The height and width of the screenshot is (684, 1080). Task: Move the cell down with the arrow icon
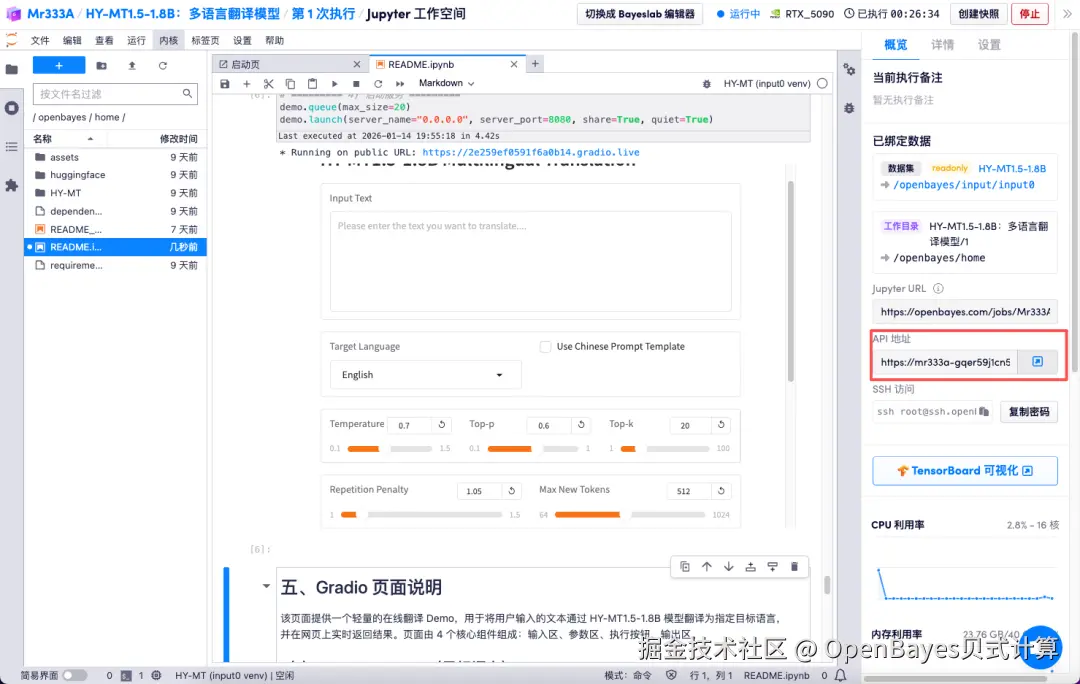click(x=729, y=566)
